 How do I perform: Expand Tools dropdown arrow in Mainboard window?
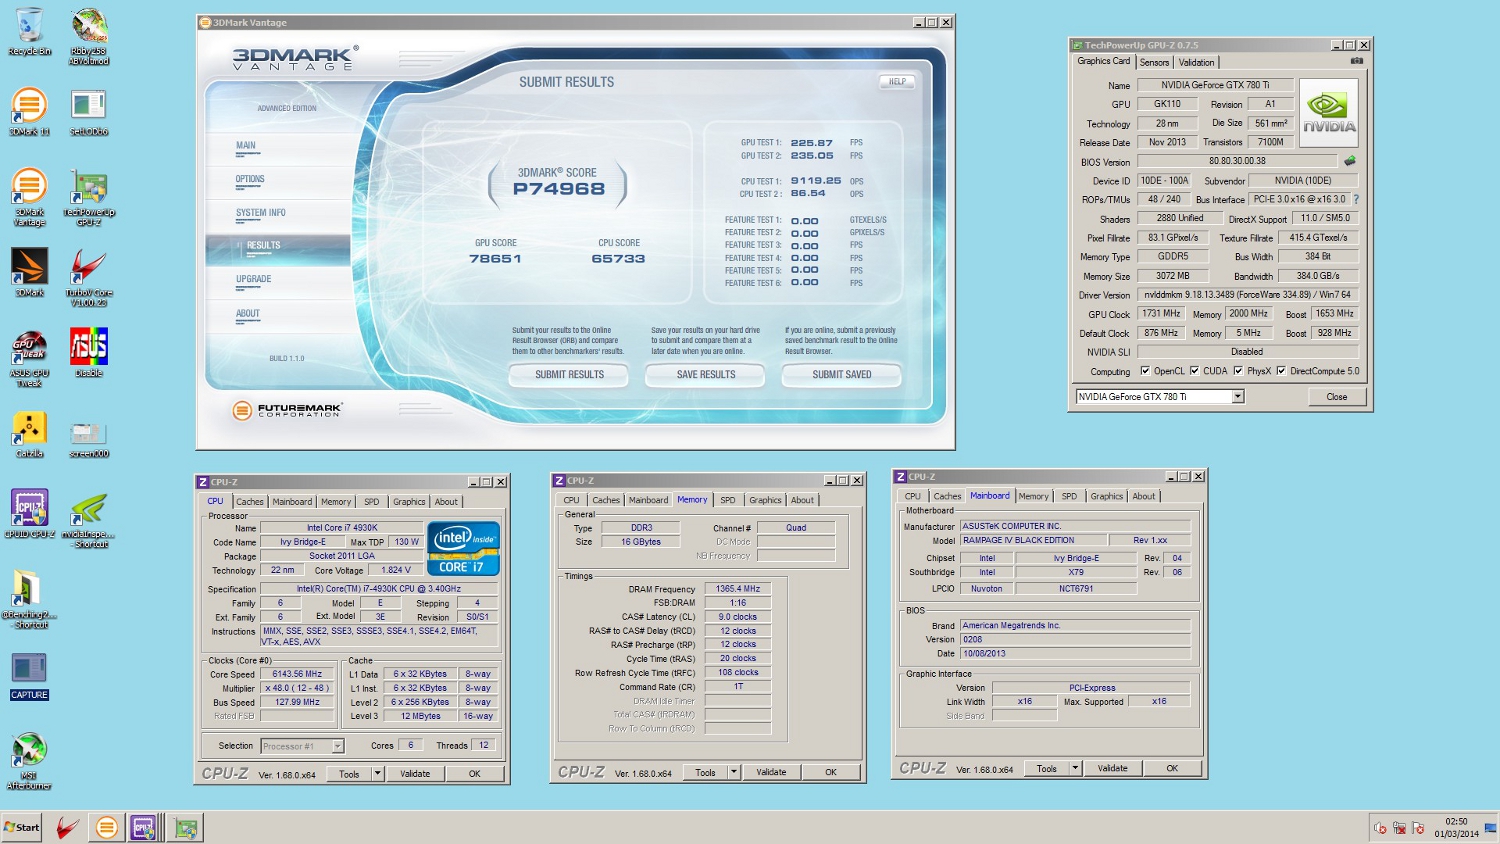pos(1075,768)
